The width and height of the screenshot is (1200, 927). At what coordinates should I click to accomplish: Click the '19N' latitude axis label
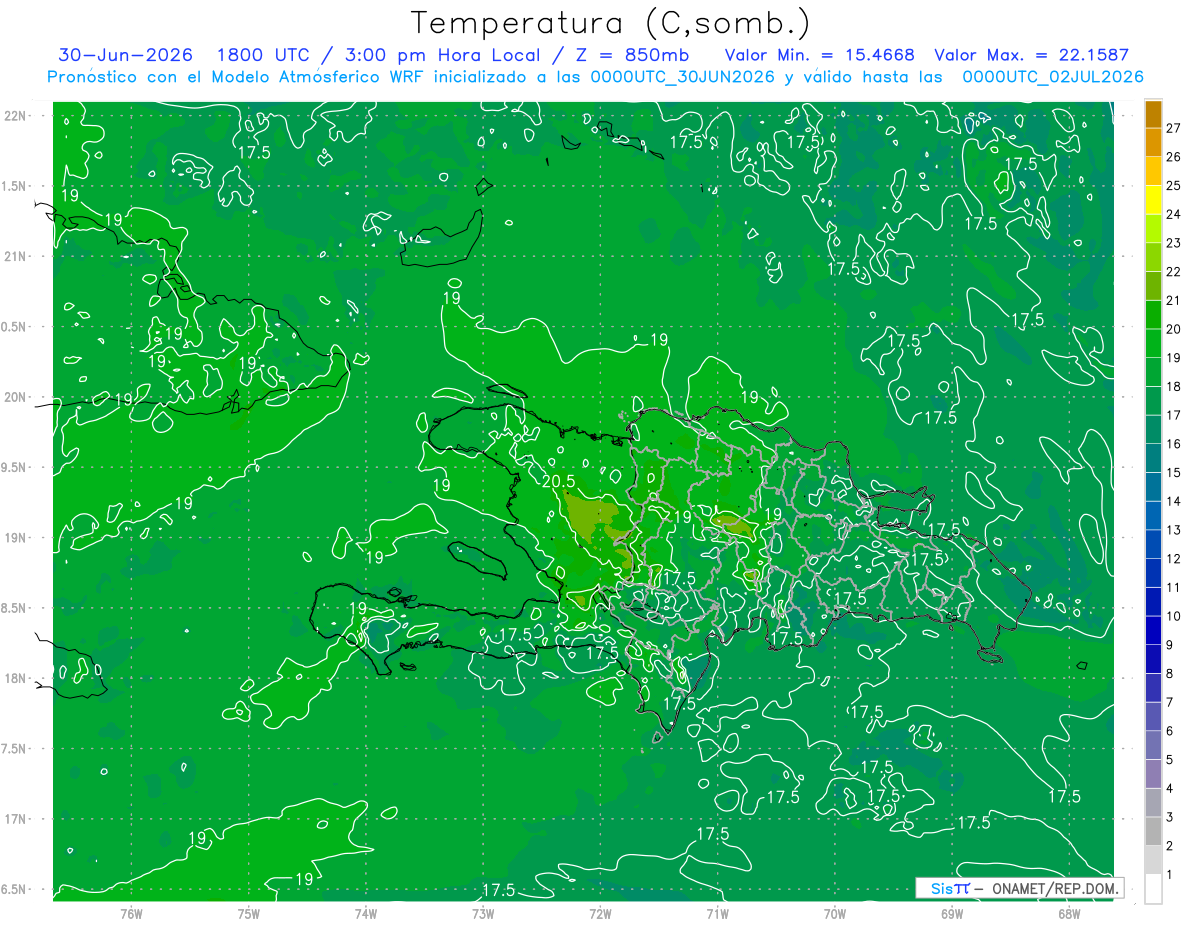point(15,538)
